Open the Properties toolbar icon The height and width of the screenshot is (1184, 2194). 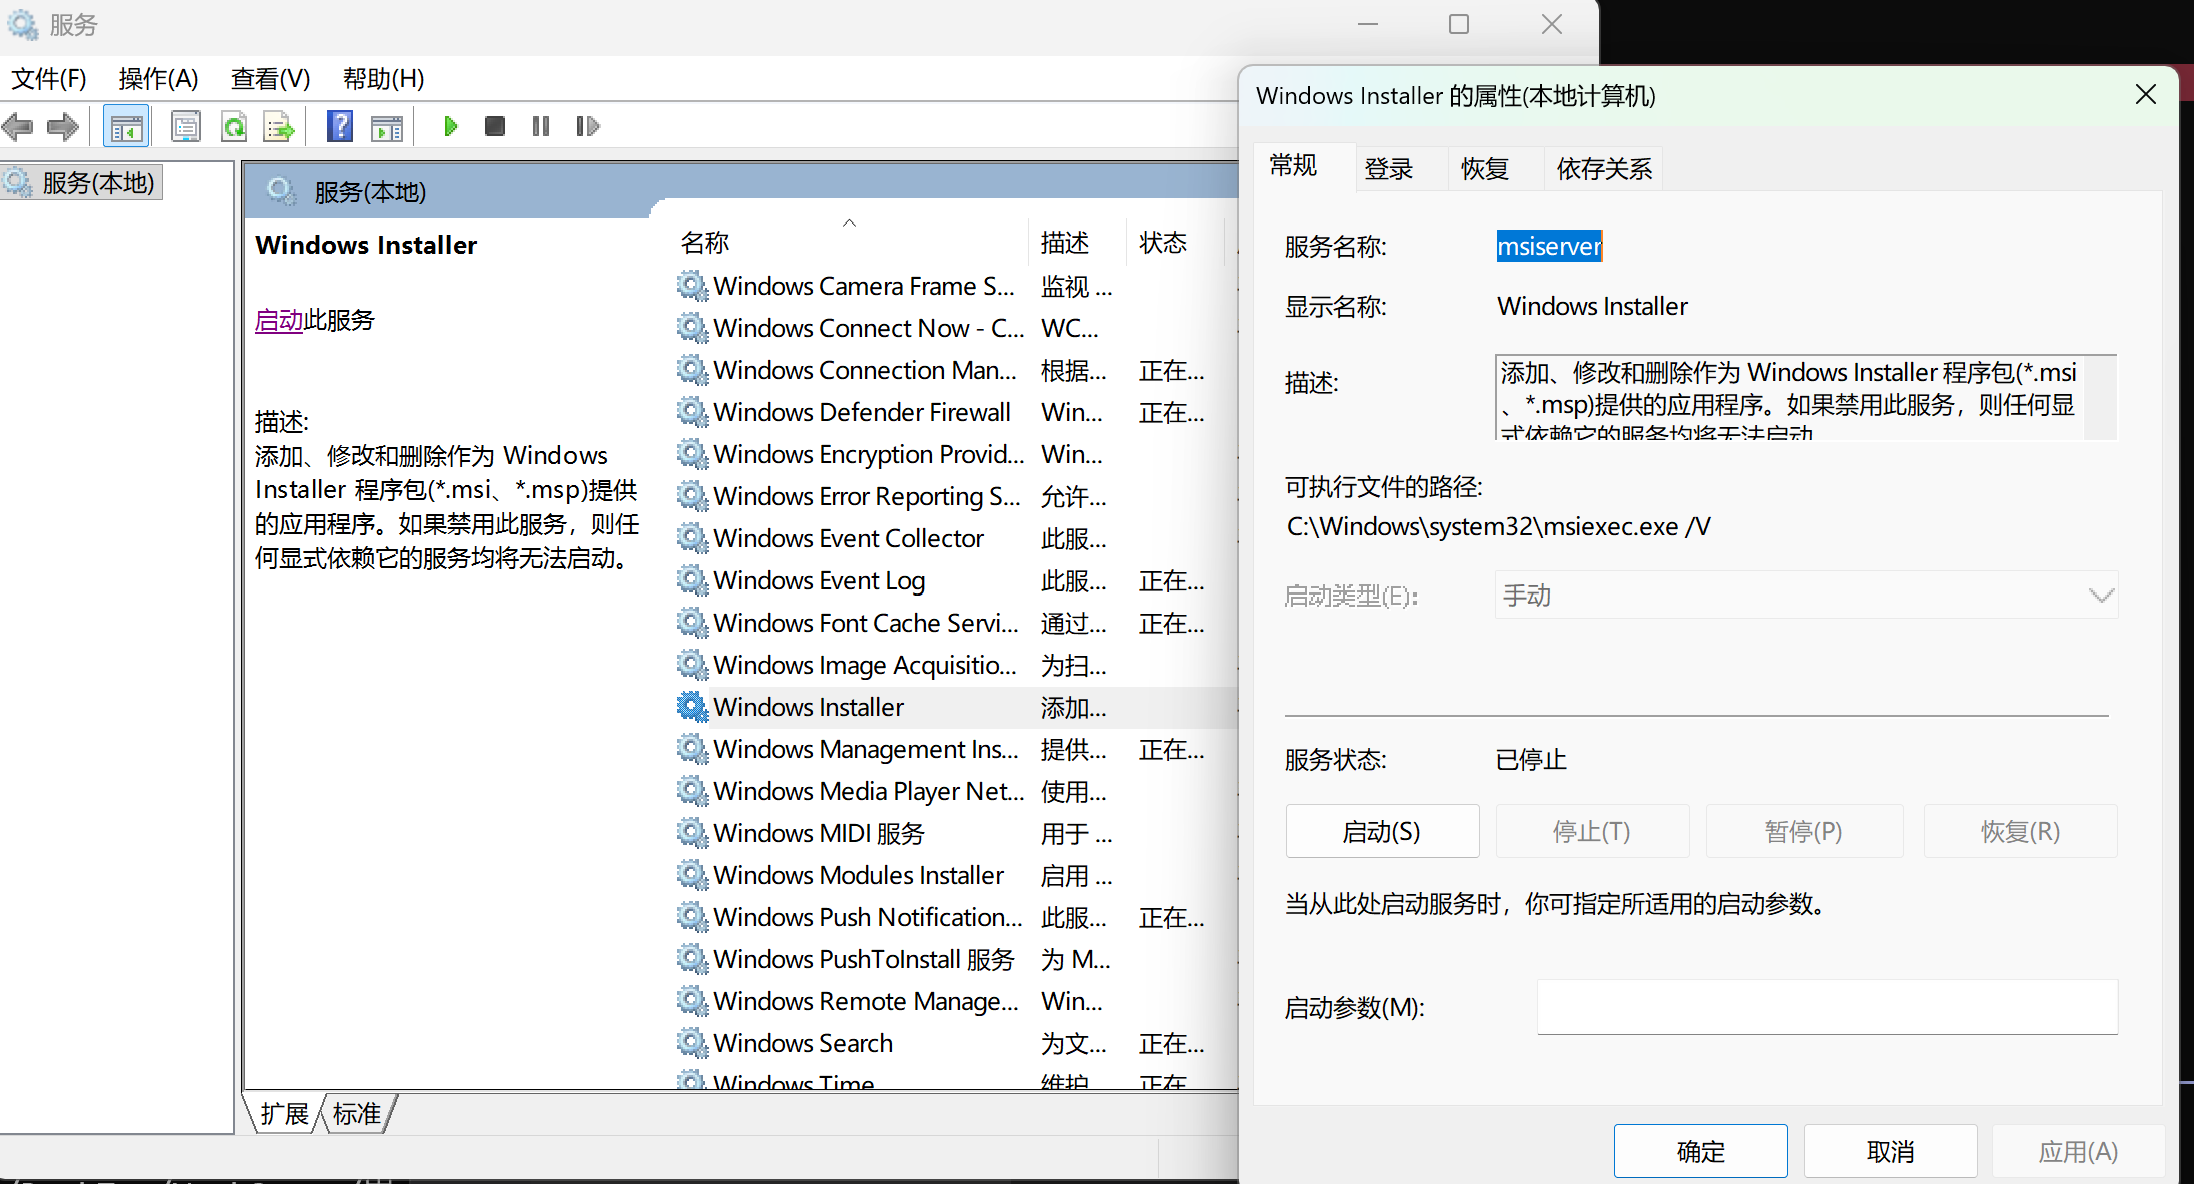click(186, 126)
